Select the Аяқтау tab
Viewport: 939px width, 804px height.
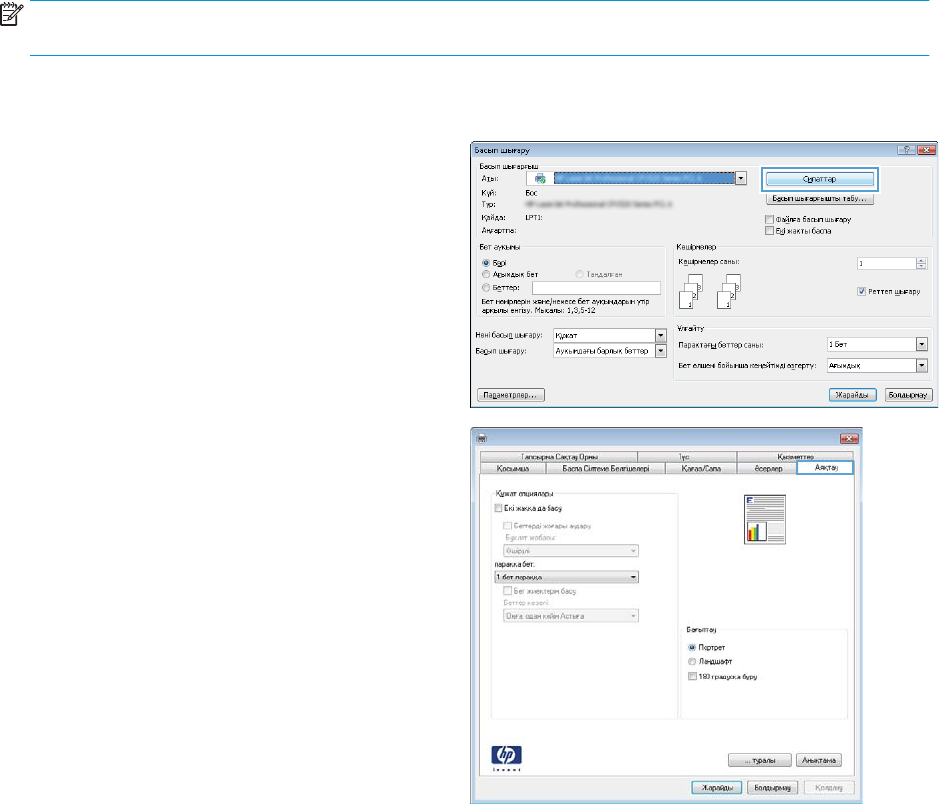pos(826,468)
